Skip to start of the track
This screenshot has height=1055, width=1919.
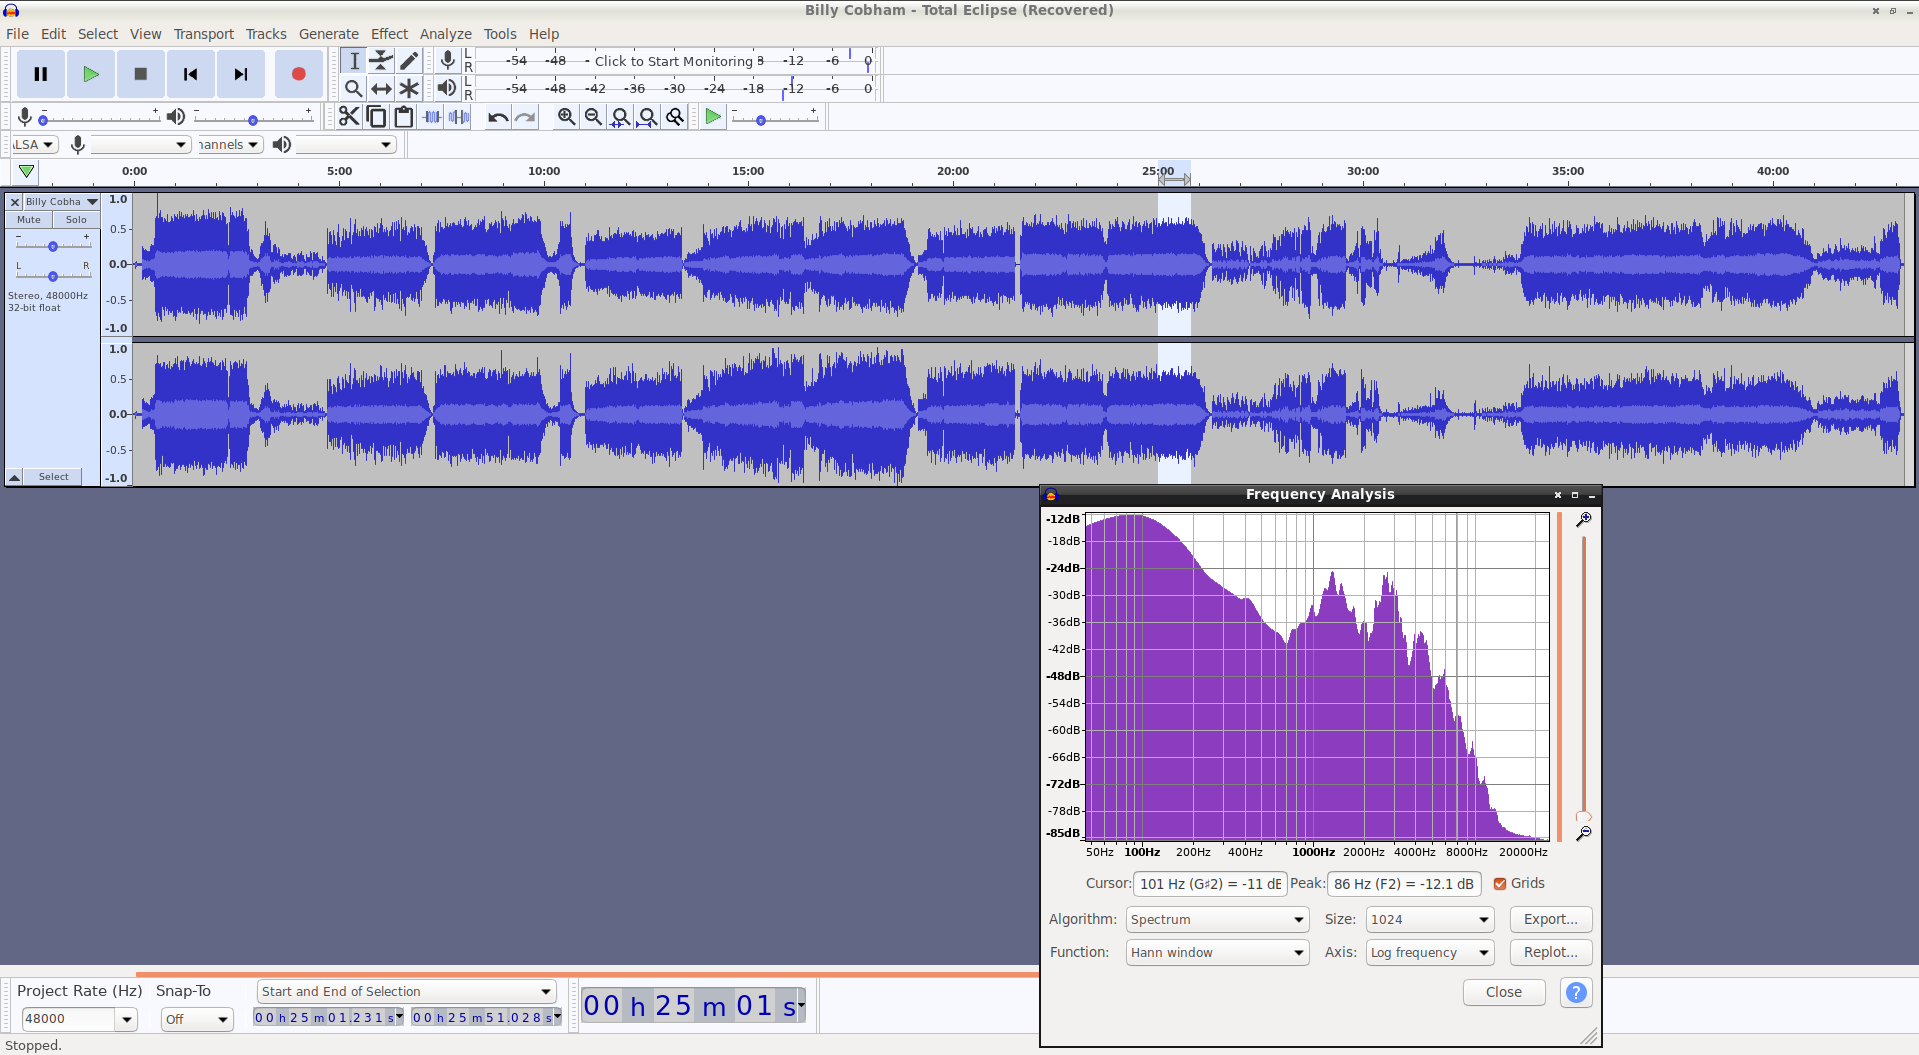point(191,74)
